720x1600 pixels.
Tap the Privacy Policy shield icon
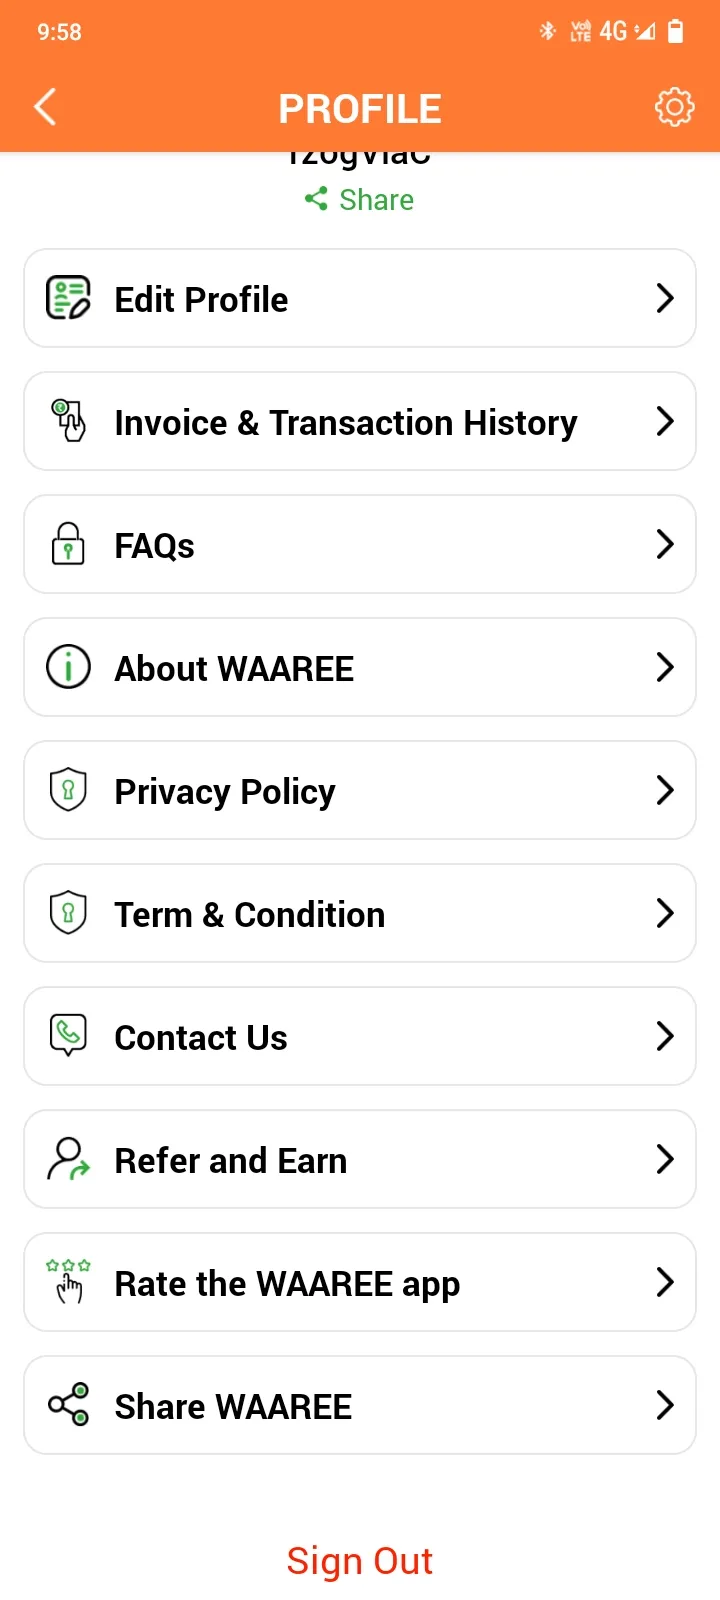(x=68, y=790)
